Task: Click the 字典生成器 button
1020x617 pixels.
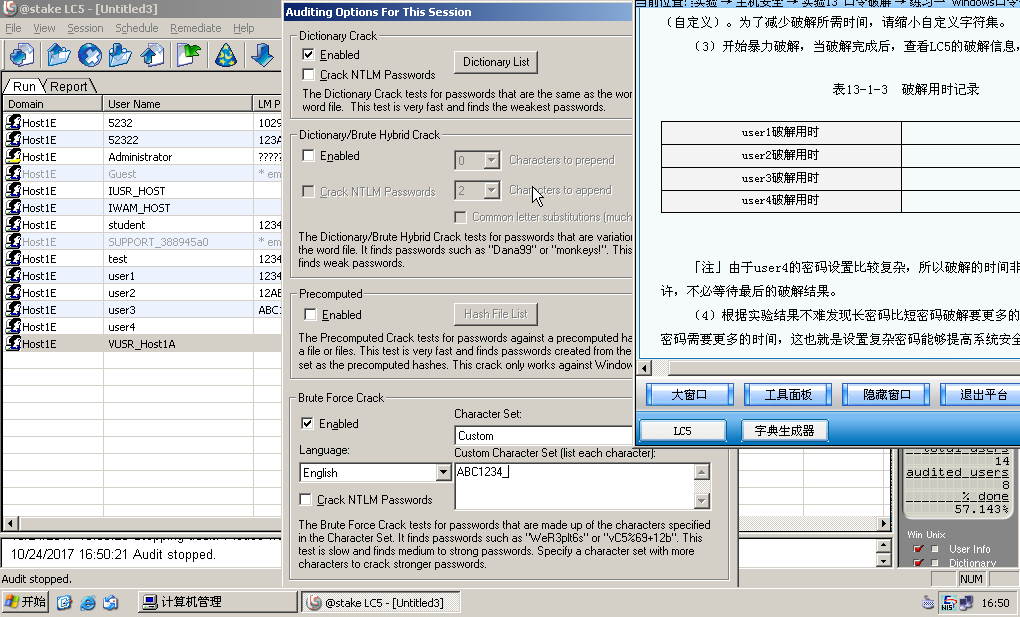Action: click(785, 430)
